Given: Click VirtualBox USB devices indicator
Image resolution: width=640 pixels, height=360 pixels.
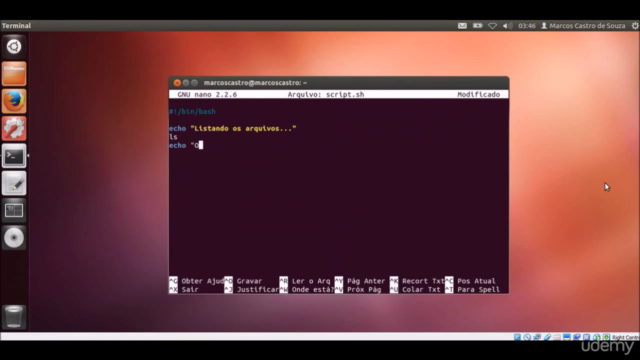Looking at the screenshot, I should point(547,337).
